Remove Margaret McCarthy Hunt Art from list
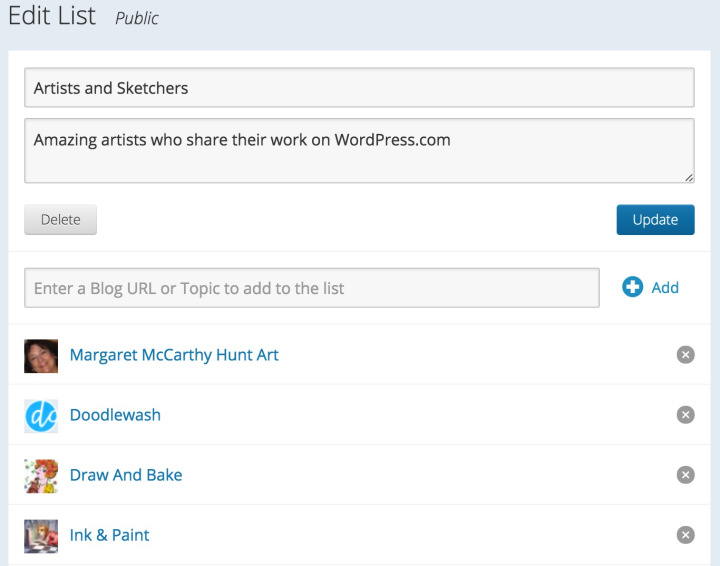This screenshot has width=720, height=566. pyautogui.click(x=685, y=355)
